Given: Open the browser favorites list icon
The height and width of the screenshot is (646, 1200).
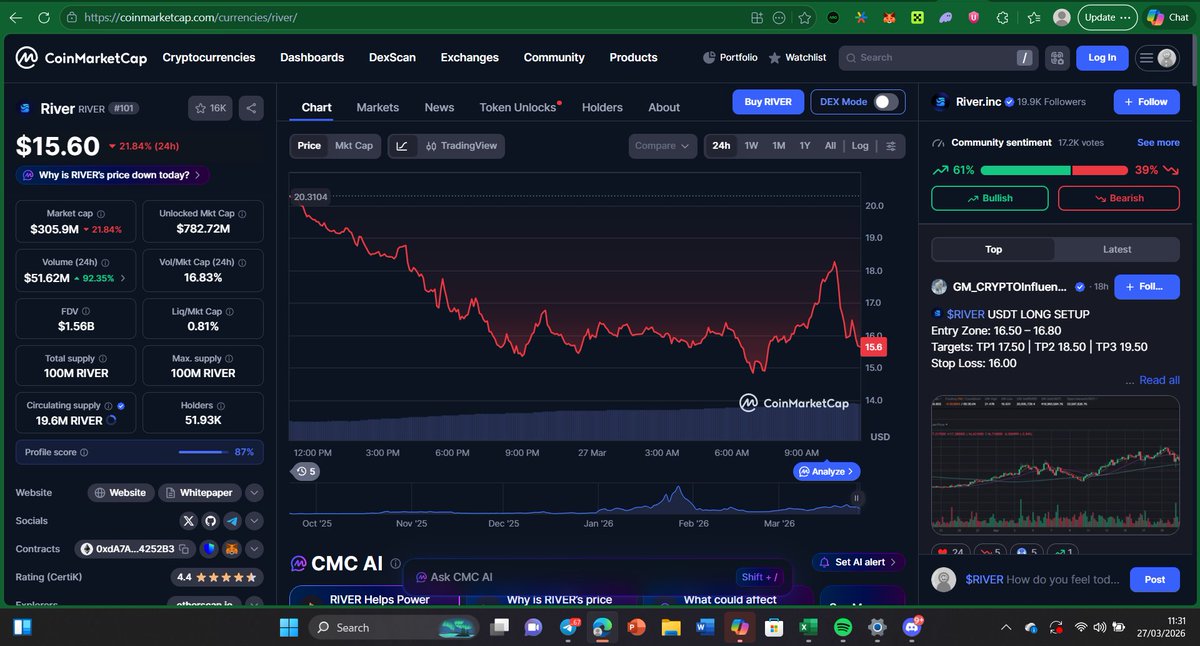Looking at the screenshot, I should coord(1033,17).
